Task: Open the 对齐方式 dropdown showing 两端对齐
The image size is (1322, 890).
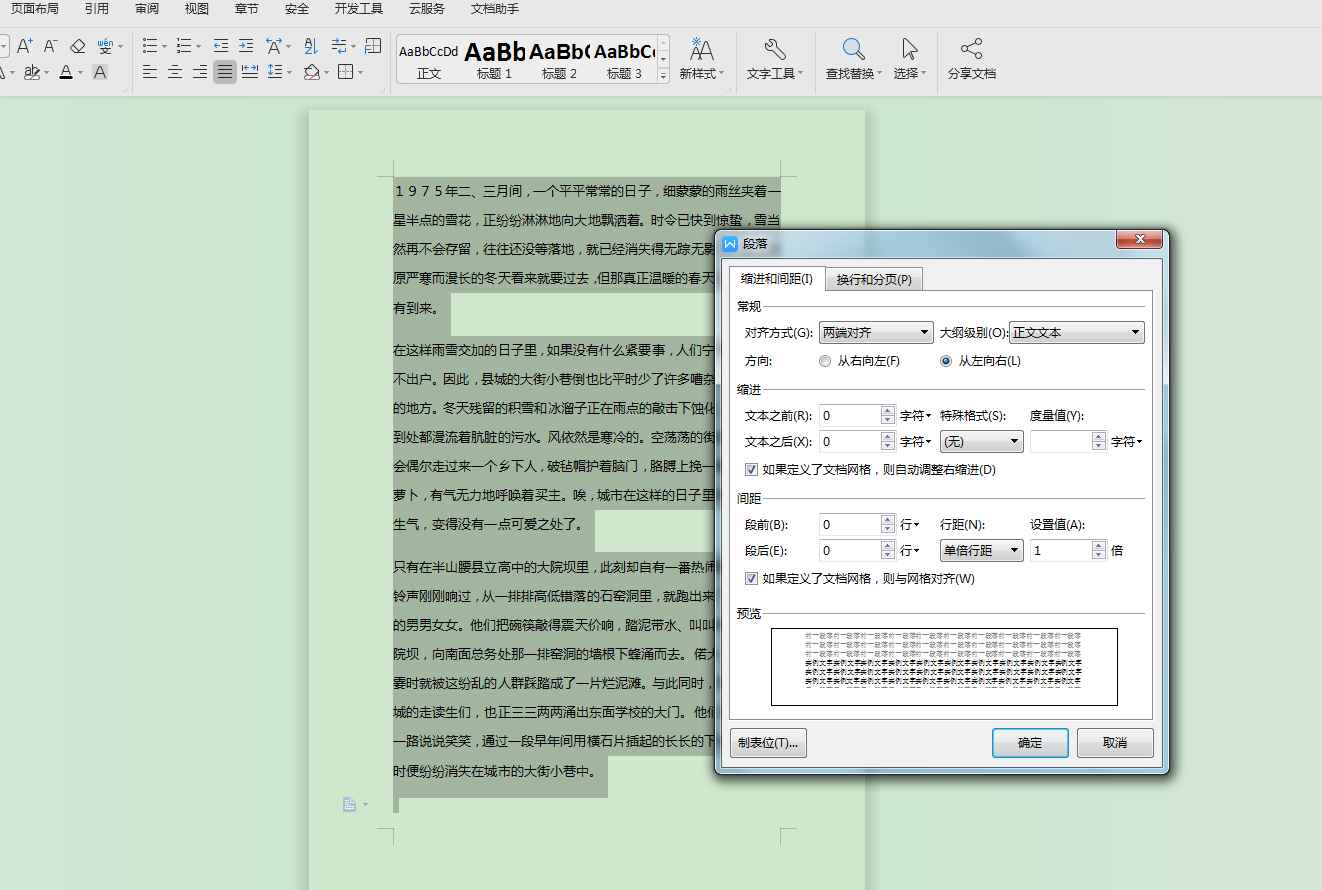Action: pyautogui.click(x=876, y=333)
